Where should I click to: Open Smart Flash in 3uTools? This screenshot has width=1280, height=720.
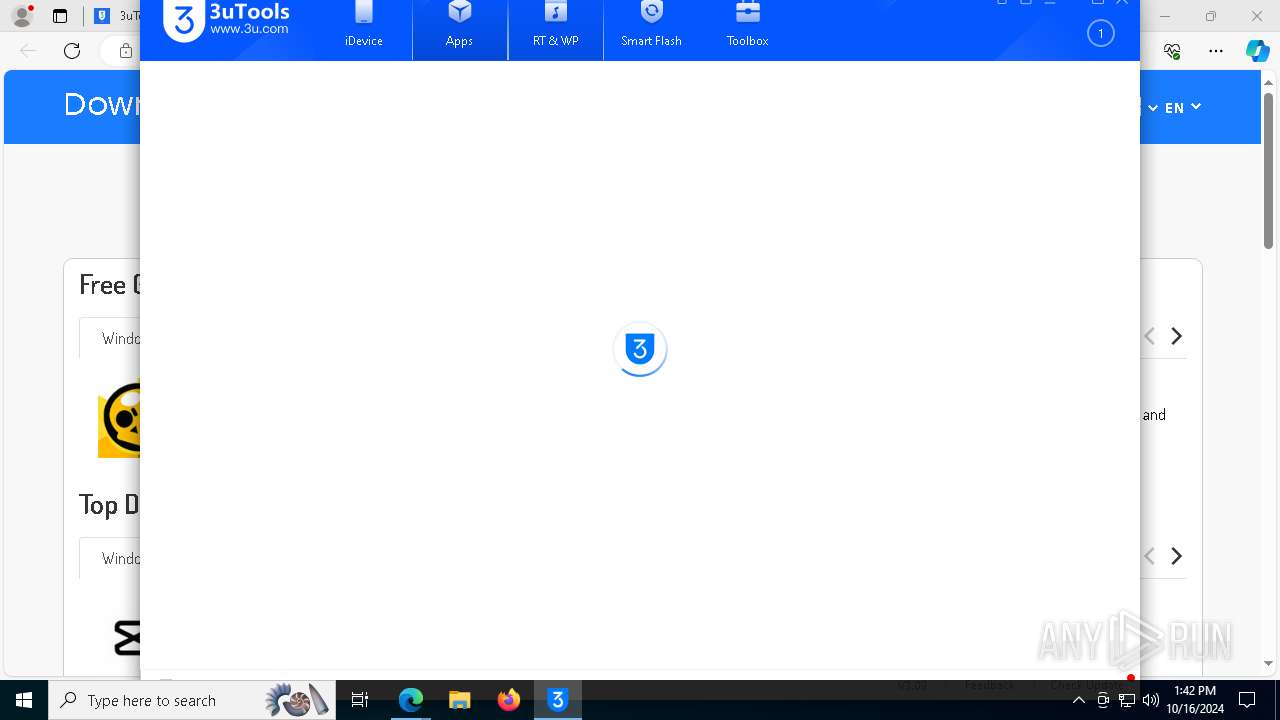651,26
